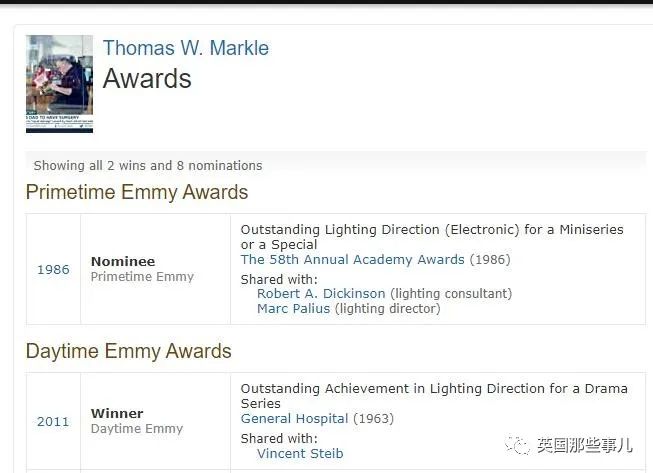
Task: Open the 1986 award year link
Action: (53, 269)
